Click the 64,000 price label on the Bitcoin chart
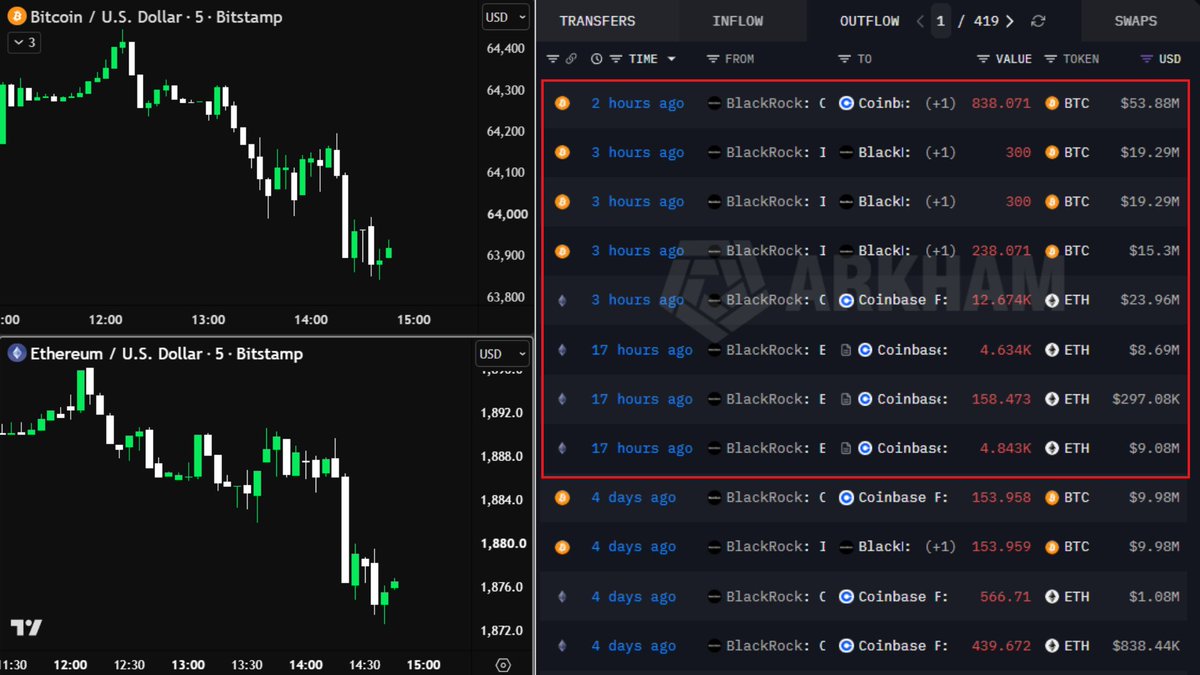Viewport: 1200px width, 675px height. 507,214
